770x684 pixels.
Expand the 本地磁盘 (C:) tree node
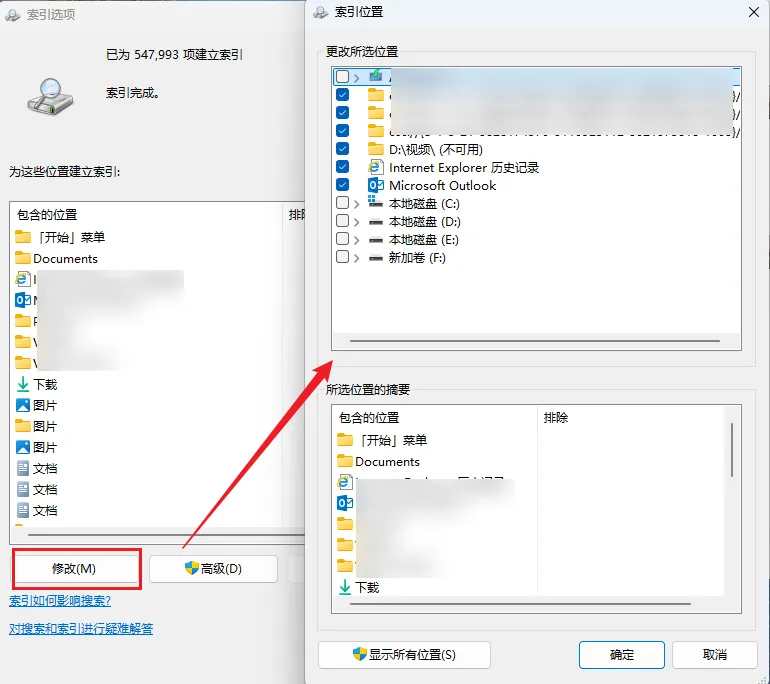tap(357, 204)
